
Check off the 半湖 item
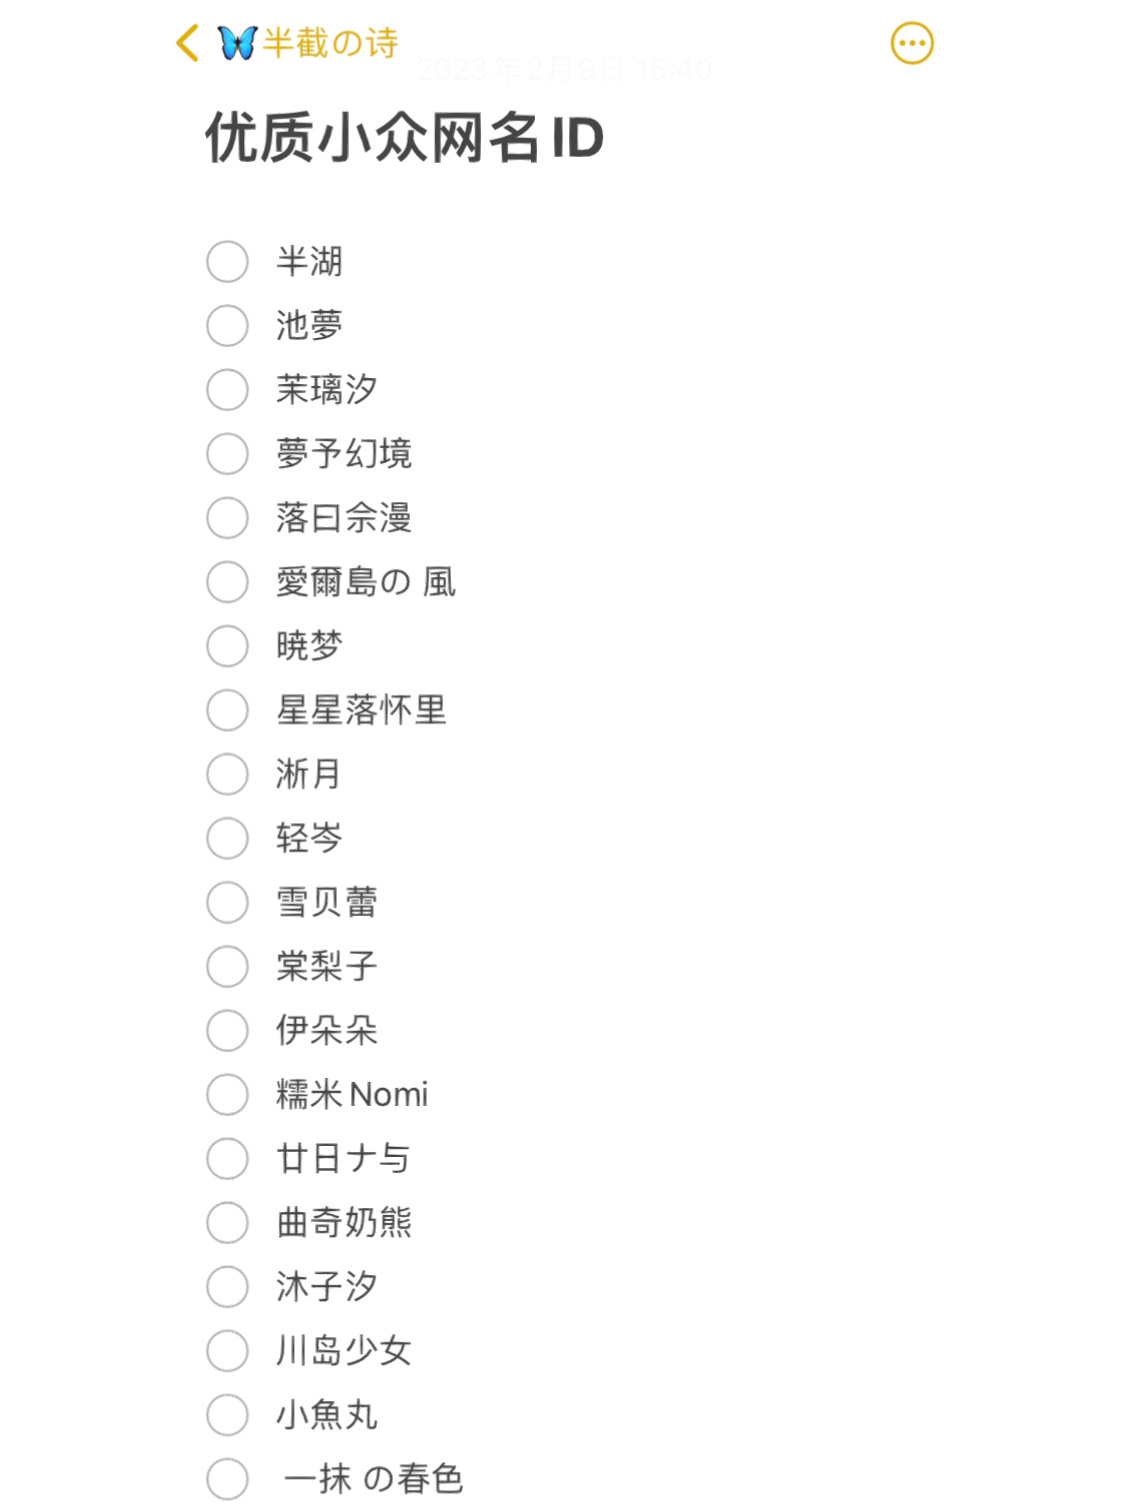226,262
